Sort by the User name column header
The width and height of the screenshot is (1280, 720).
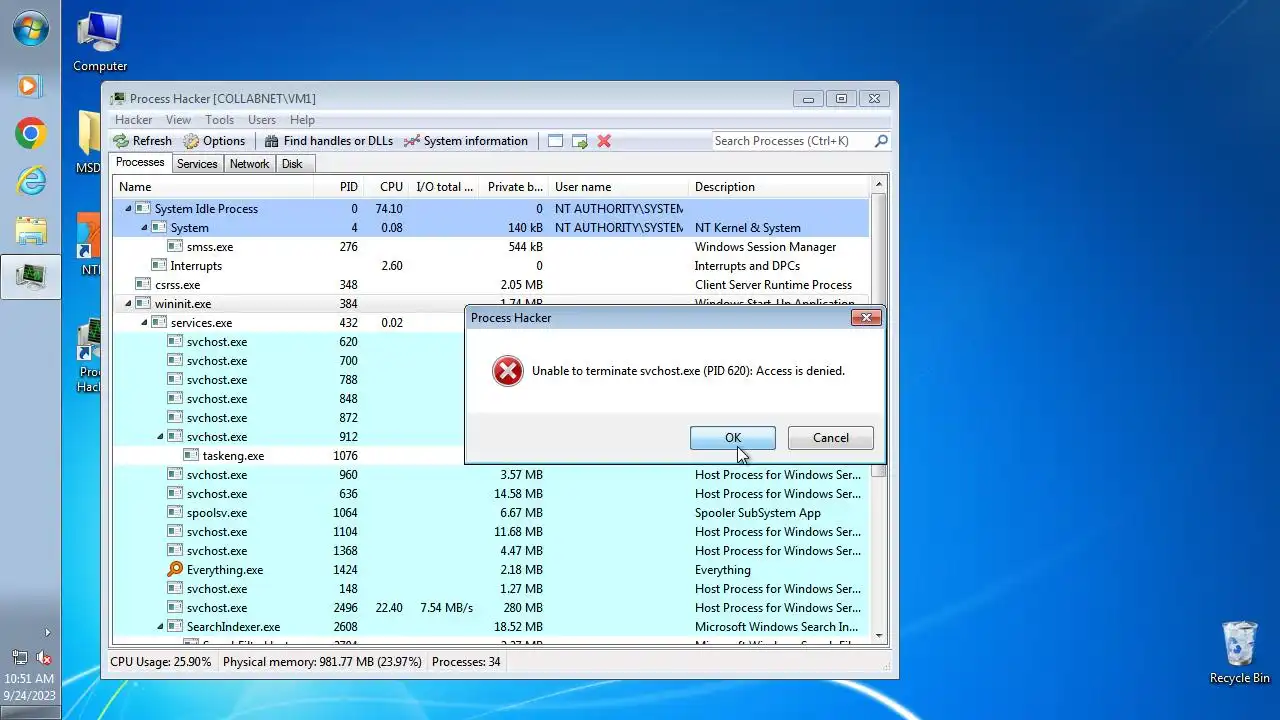point(619,187)
